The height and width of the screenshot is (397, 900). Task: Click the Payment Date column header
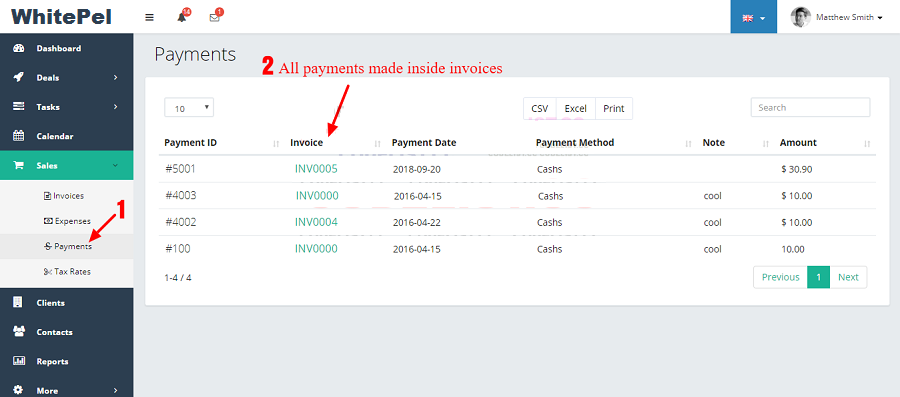point(424,142)
